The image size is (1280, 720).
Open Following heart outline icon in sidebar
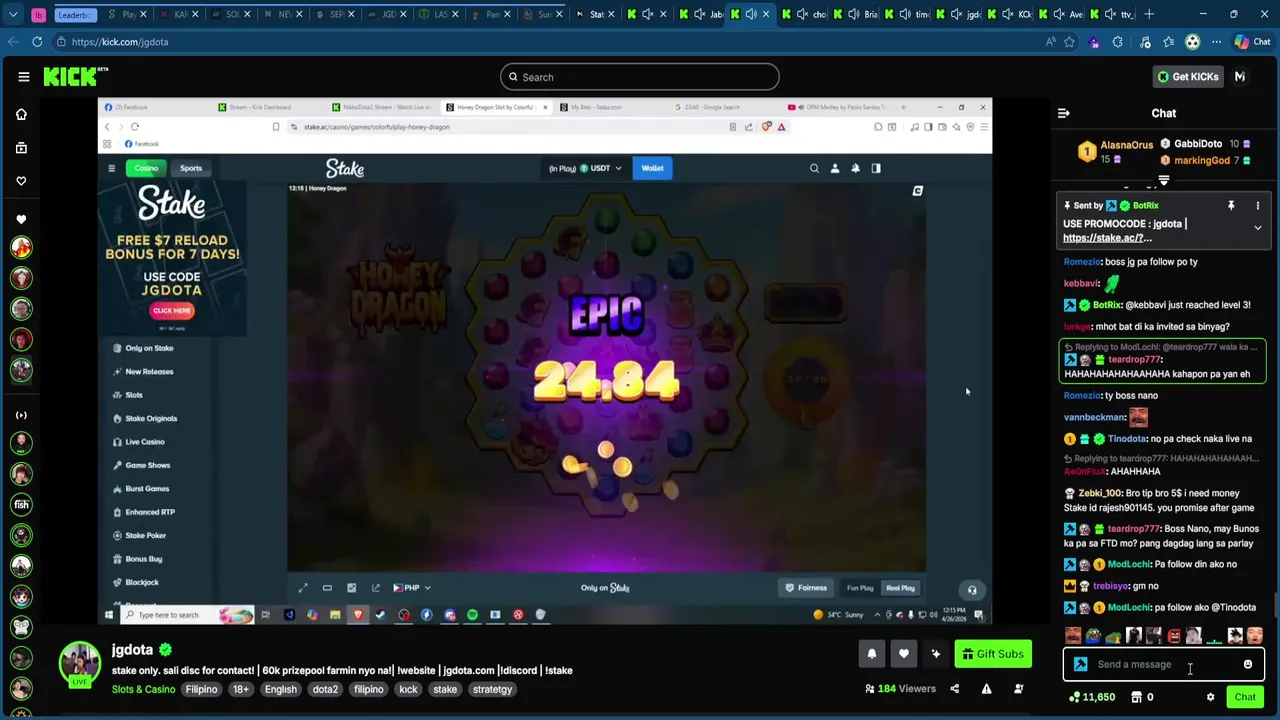point(21,181)
